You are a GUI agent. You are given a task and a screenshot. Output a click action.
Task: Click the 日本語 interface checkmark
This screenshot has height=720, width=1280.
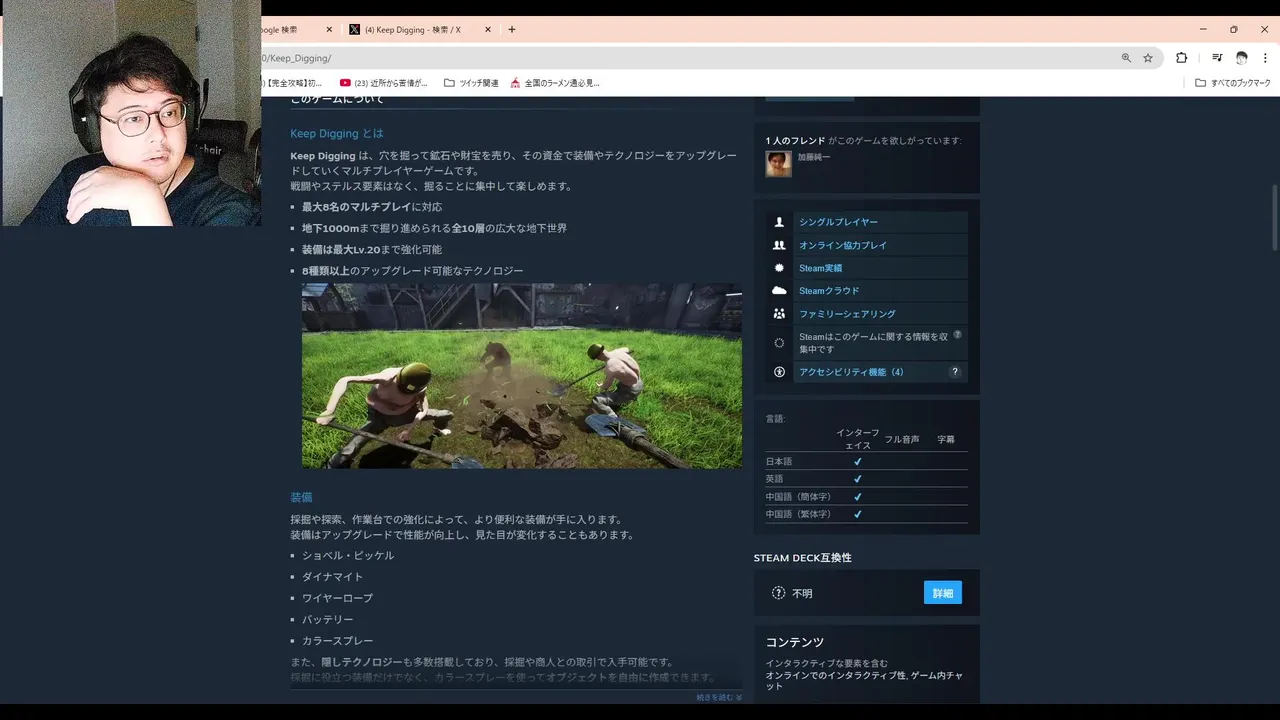857,462
